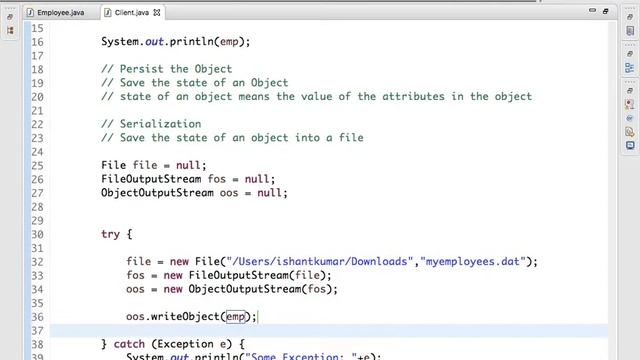Restore the middle right-side view stack
Image resolution: width=640 pixels, height=360 pixels.
tap(630, 54)
